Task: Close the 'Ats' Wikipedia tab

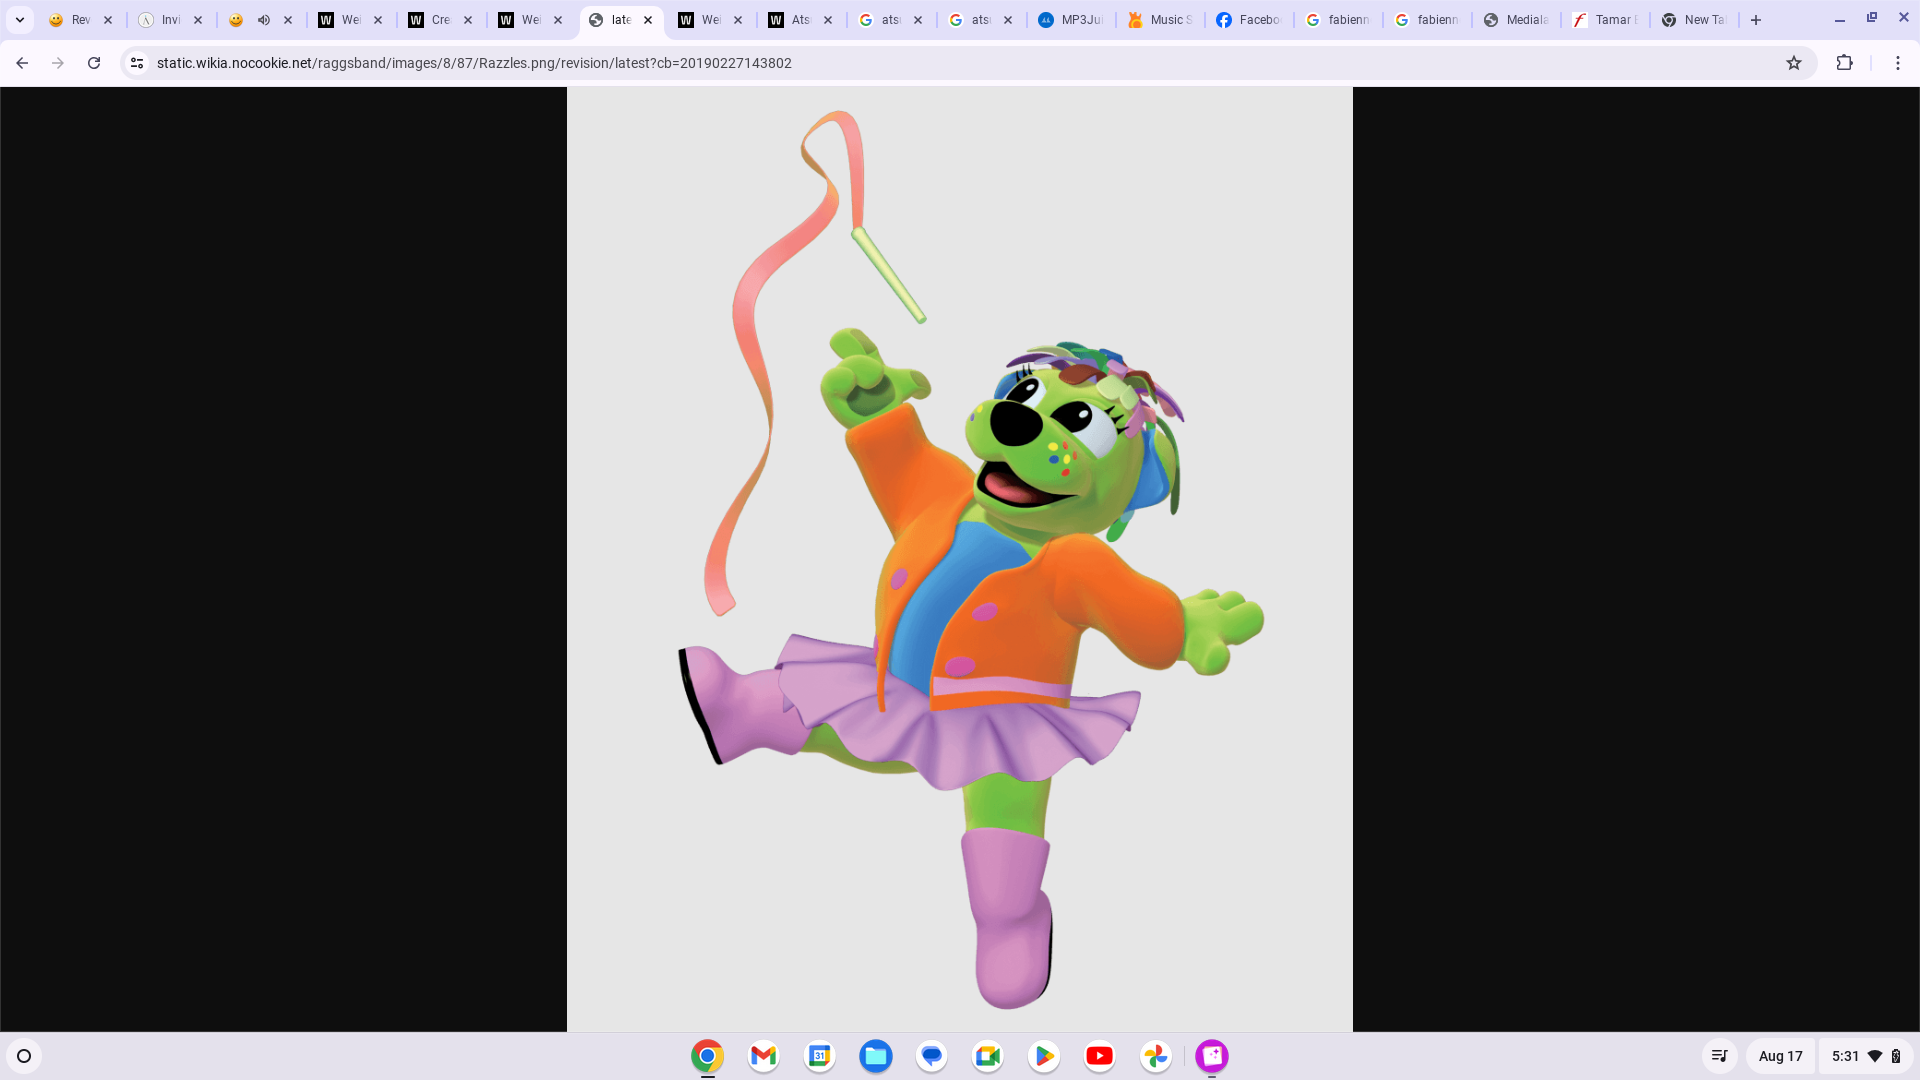Action: 828,20
